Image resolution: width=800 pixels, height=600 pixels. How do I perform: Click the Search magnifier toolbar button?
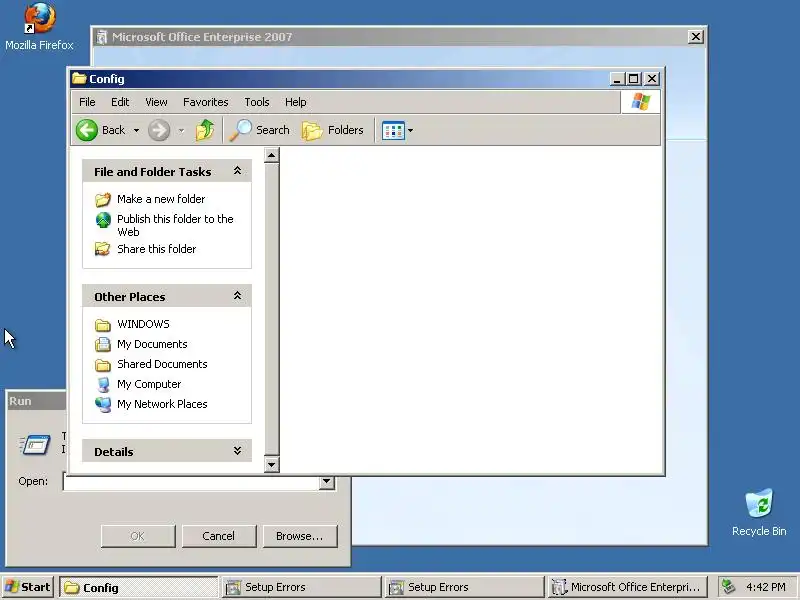tap(259, 130)
